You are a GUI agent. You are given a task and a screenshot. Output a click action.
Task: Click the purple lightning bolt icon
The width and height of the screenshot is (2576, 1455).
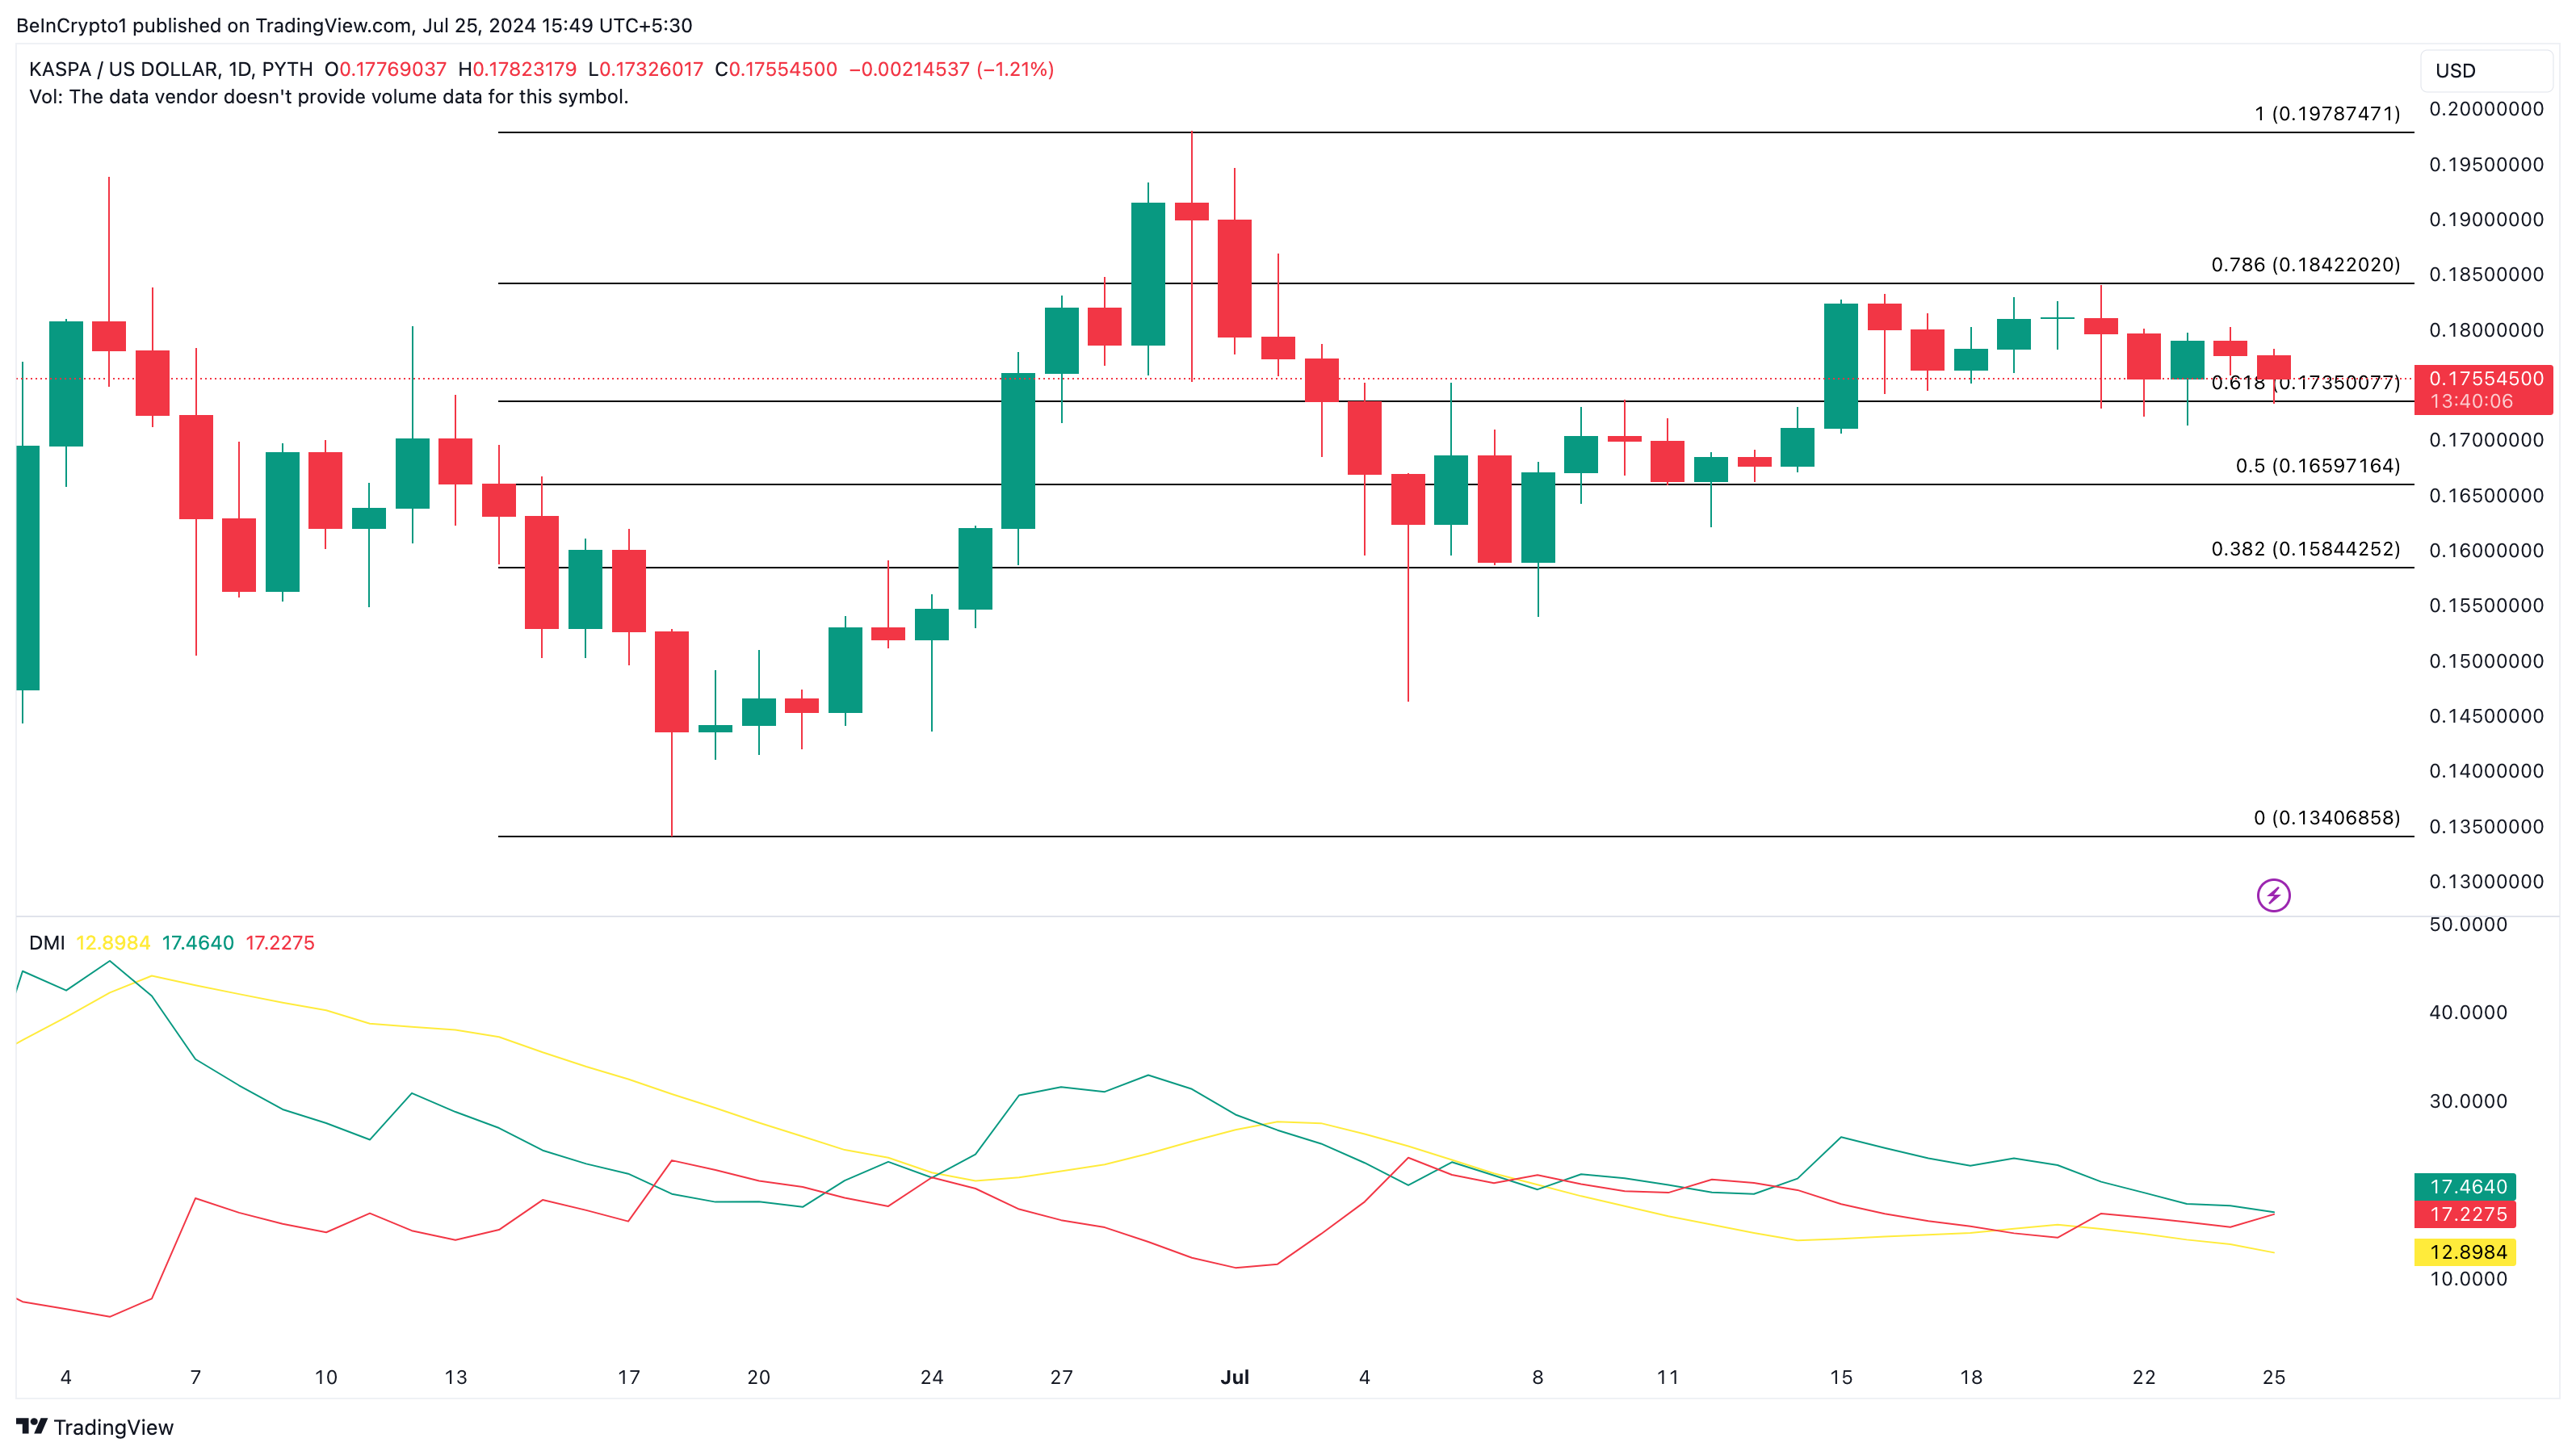(2273, 895)
